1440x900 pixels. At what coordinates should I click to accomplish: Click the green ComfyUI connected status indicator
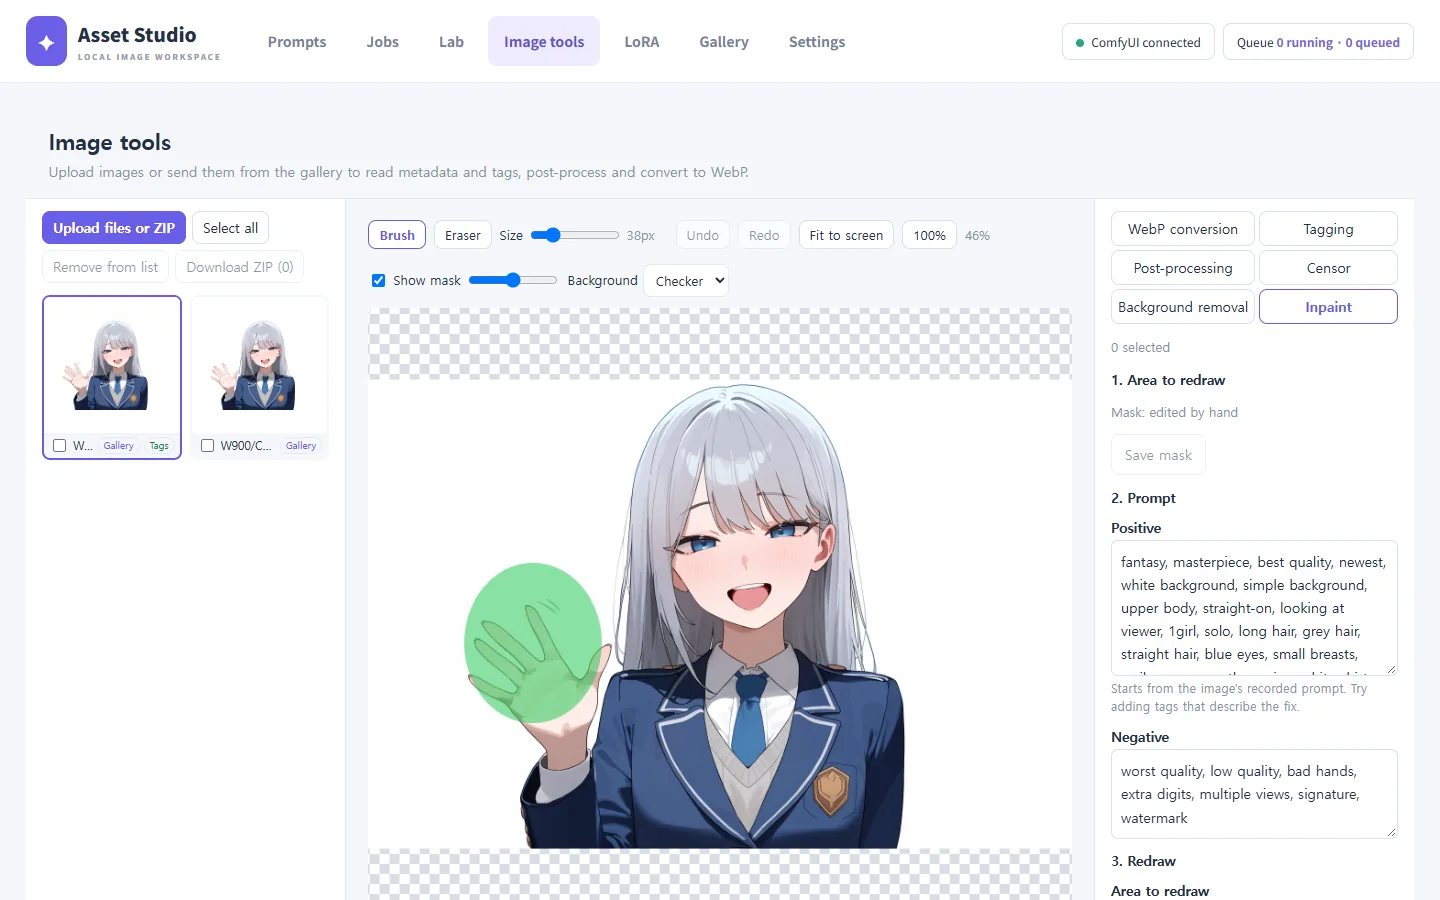[x=1138, y=42]
